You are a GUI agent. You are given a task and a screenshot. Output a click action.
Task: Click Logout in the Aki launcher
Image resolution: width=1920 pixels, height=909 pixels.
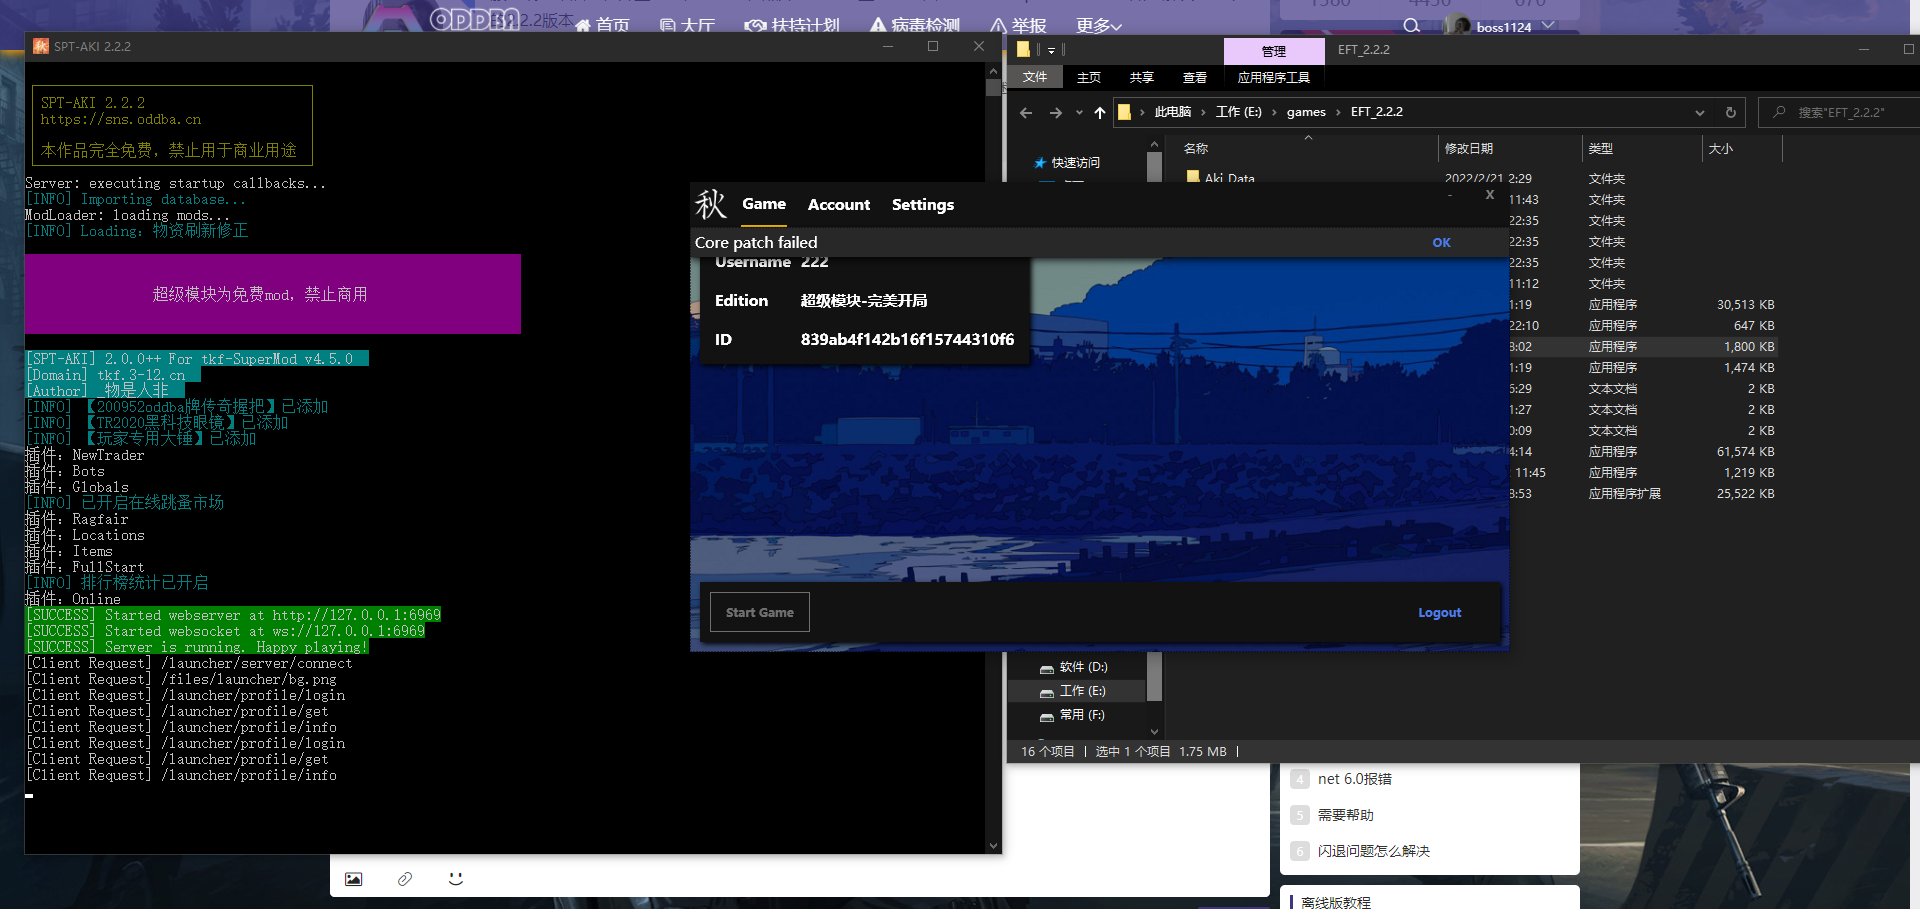click(x=1439, y=613)
